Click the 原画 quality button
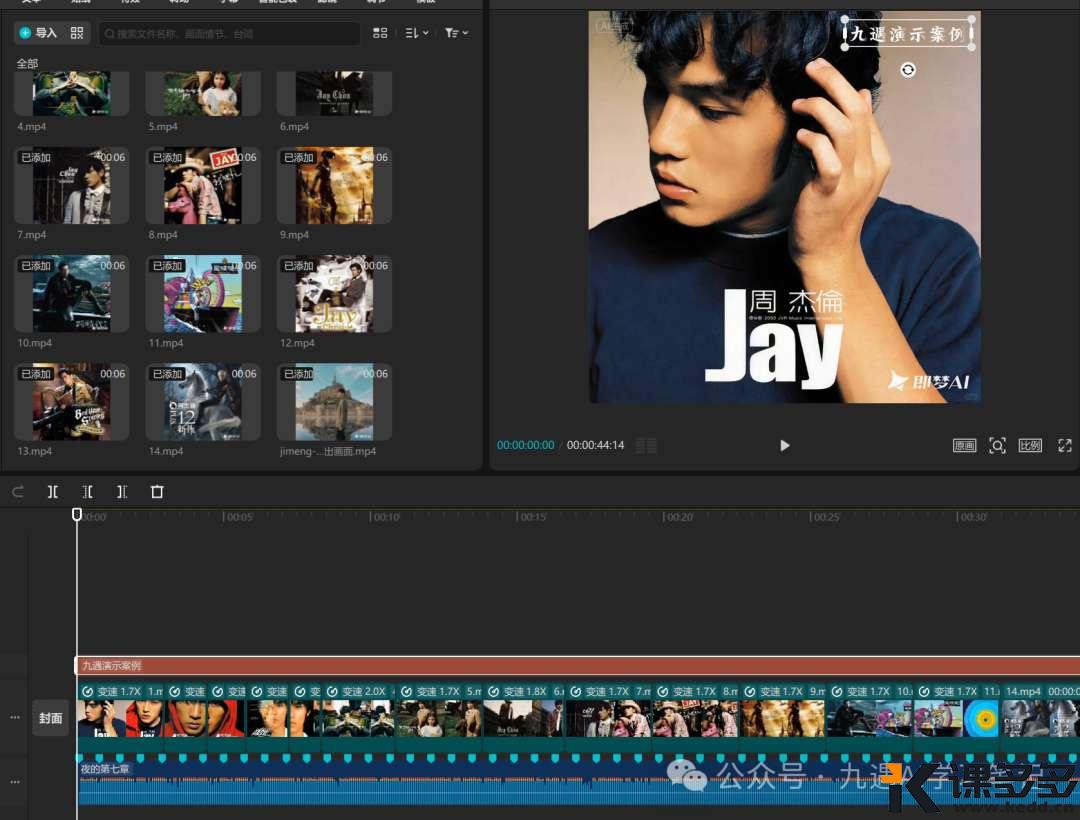Screen dimensions: 1080x820 [x=964, y=445]
